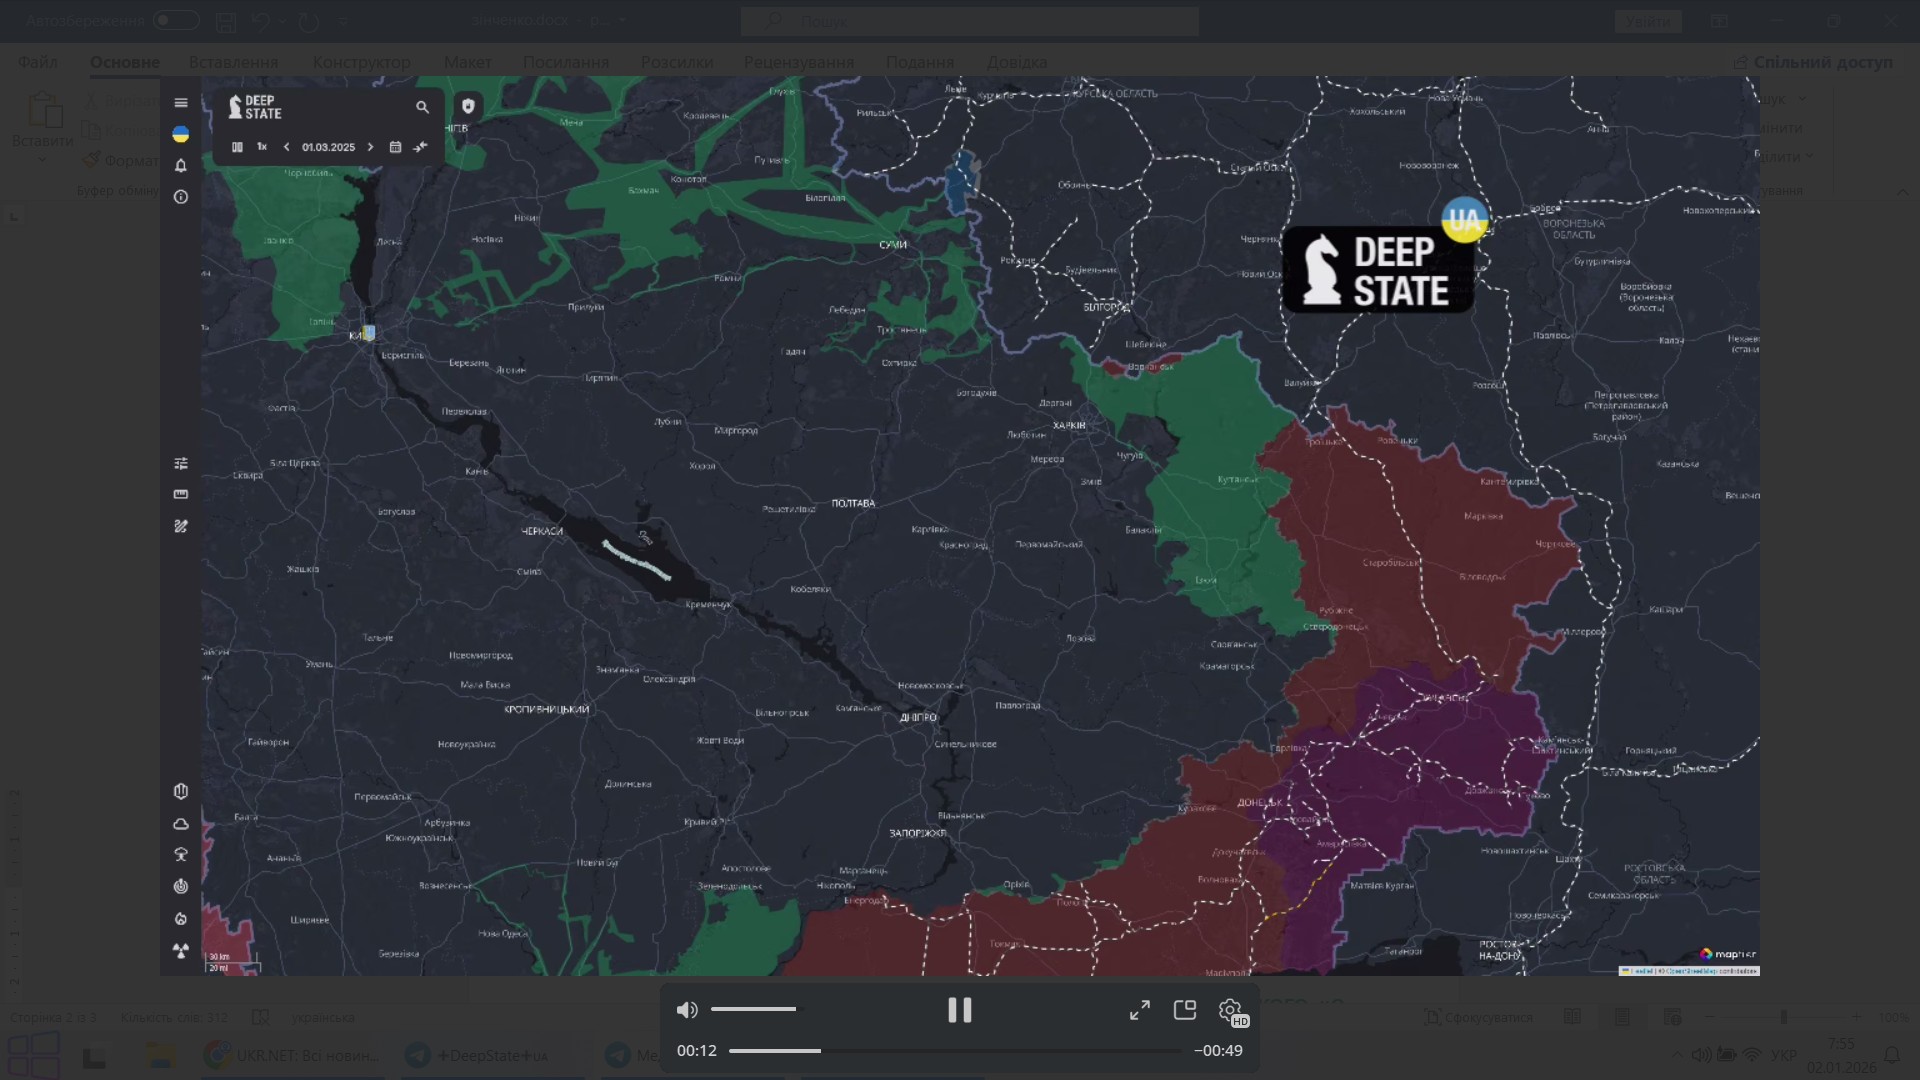Open the notifications bell in map sidebar
The image size is (1920, 1080).
(x=181, y=166)
